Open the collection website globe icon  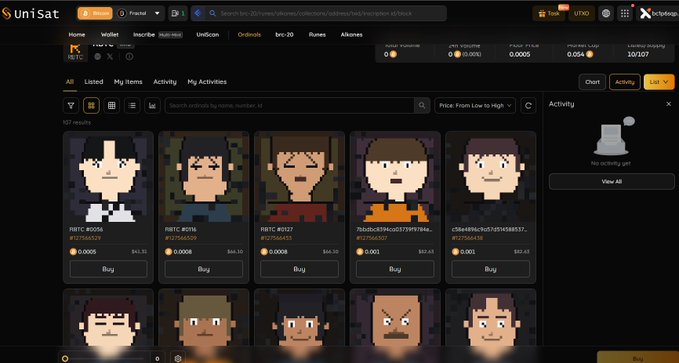pos(98,57)
